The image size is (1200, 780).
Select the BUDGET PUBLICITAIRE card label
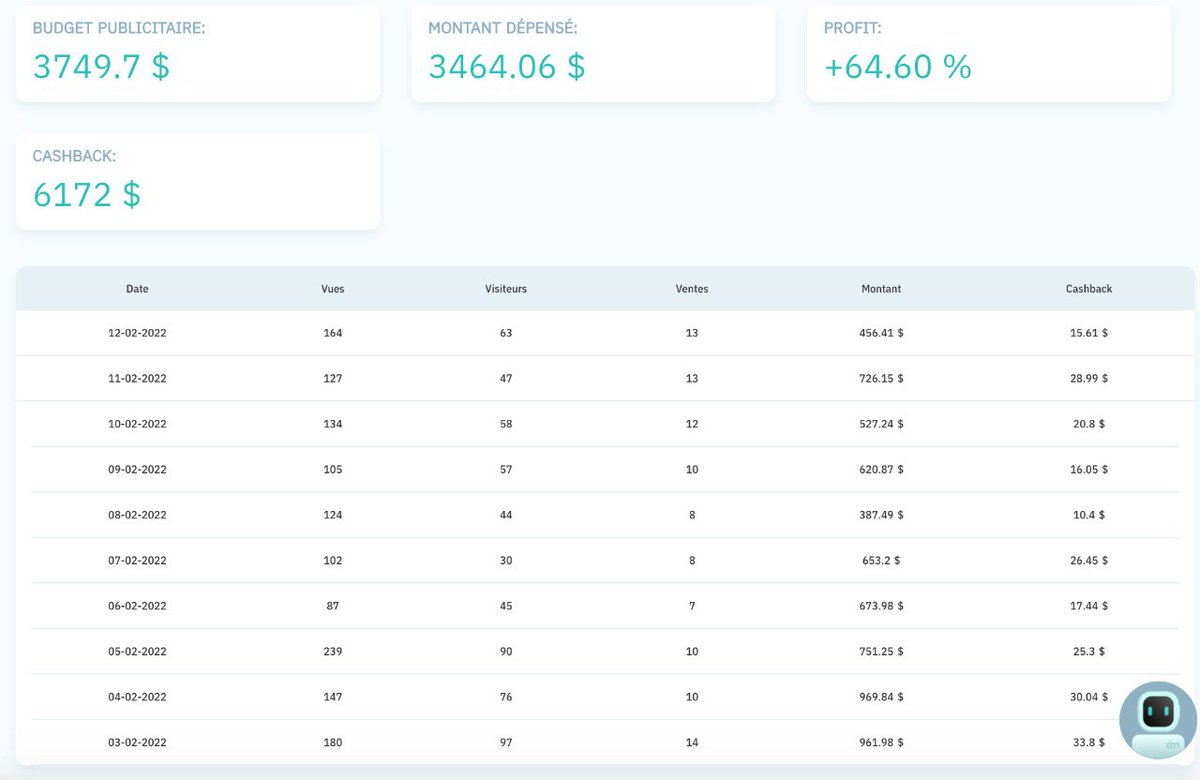pyautogui.click(x=119, y=28)
